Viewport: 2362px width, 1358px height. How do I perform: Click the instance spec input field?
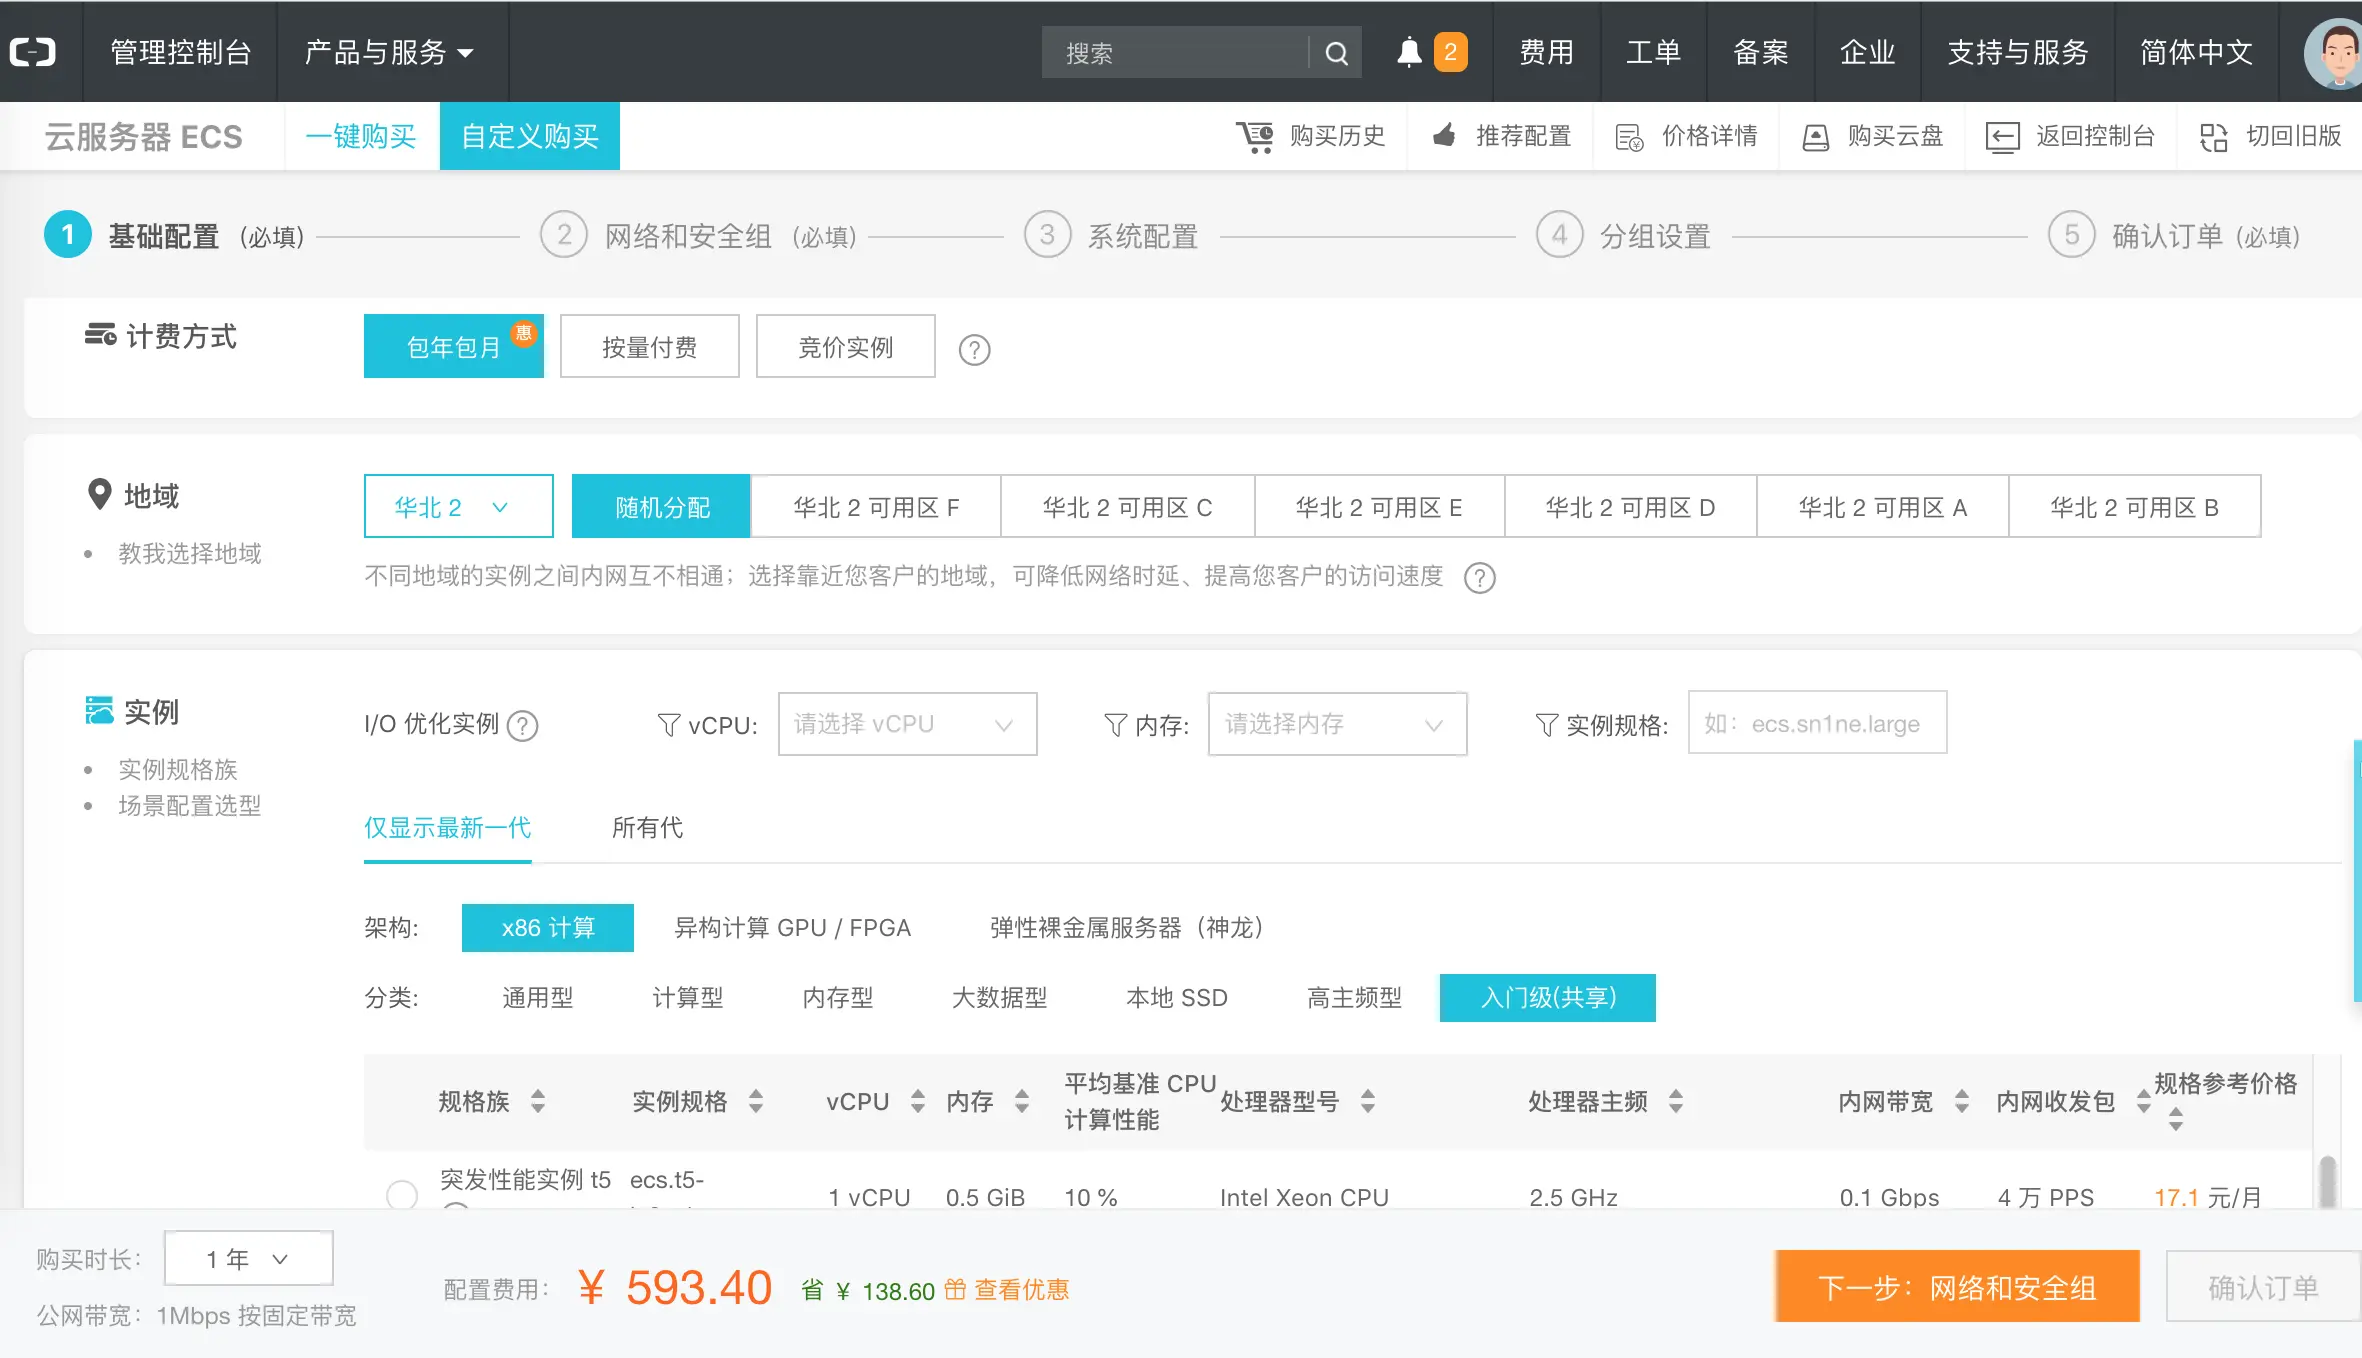click(1816, 724)
